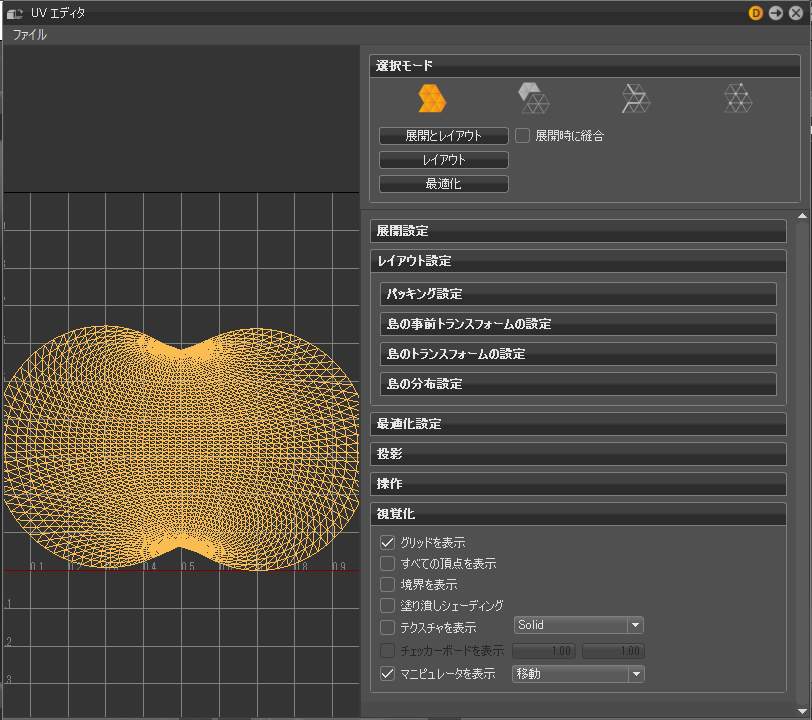Expand the 投影 section
The image size is (812, 720).
coord(578,454)
